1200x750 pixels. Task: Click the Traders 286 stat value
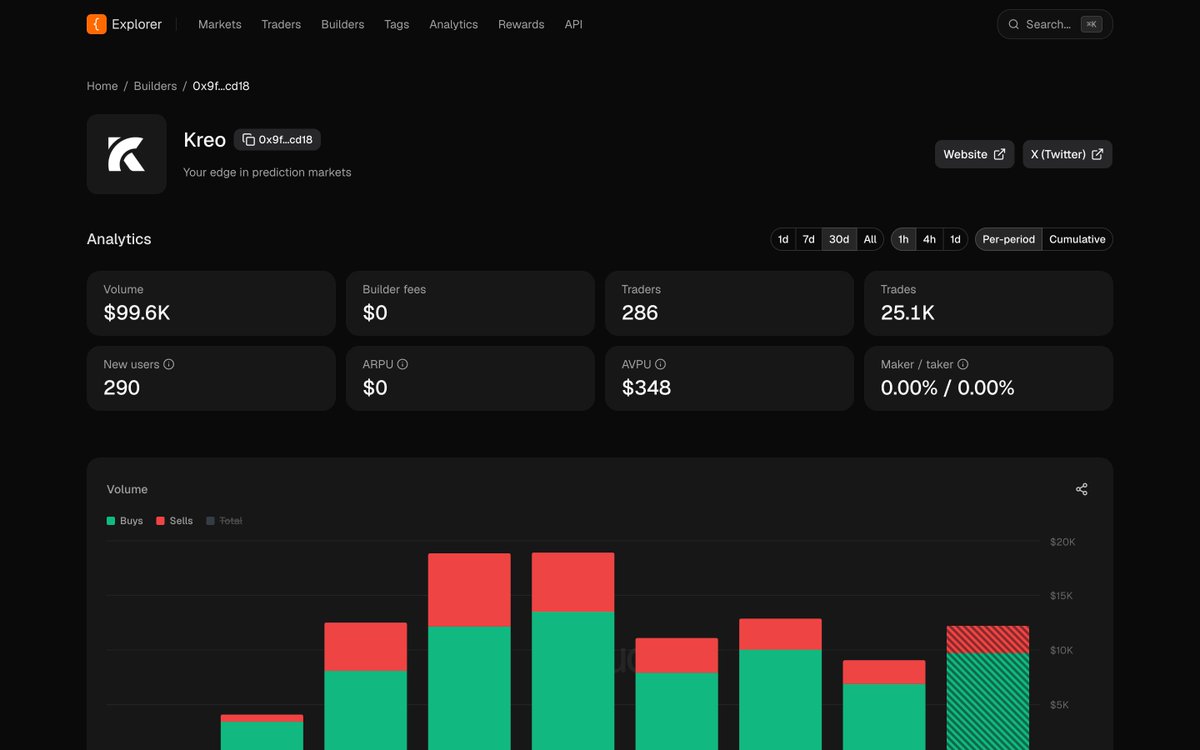tap(640, 313)
